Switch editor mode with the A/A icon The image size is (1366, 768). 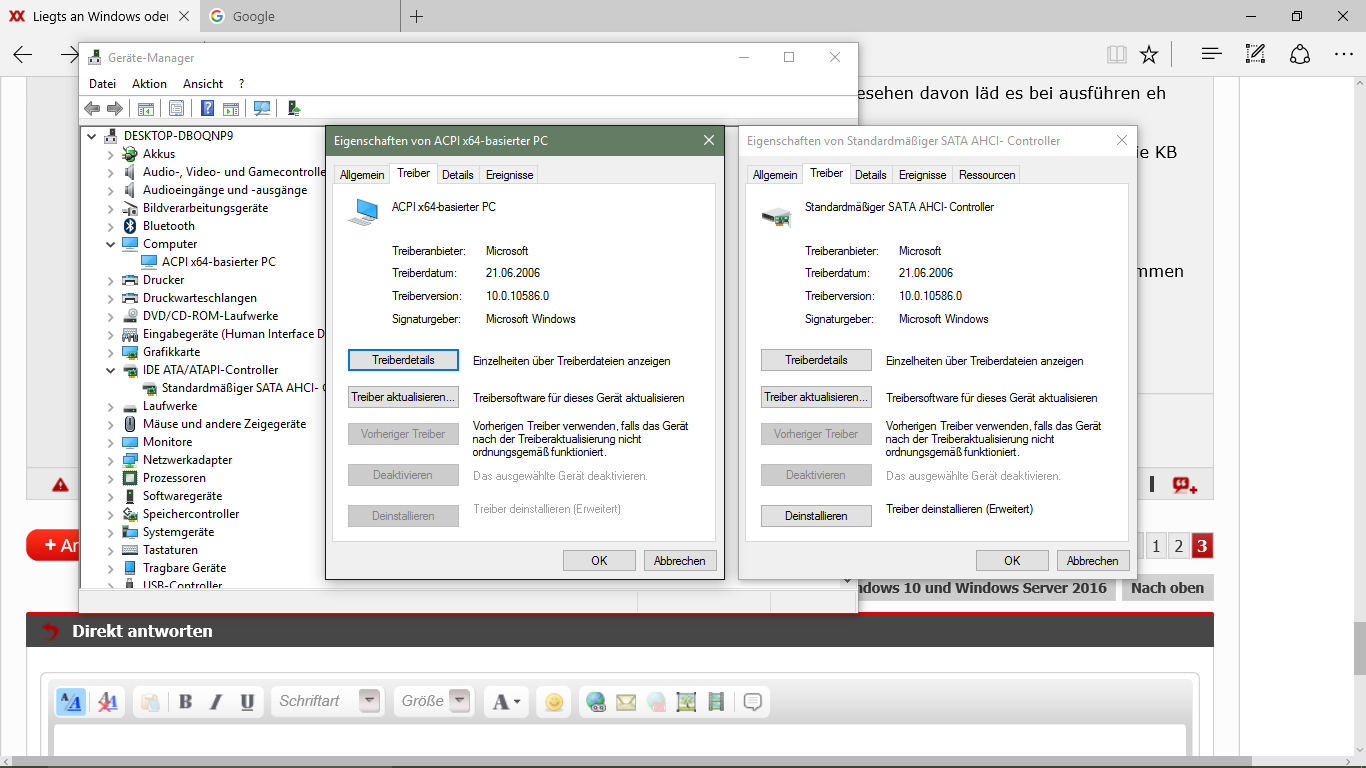point(70,702)
